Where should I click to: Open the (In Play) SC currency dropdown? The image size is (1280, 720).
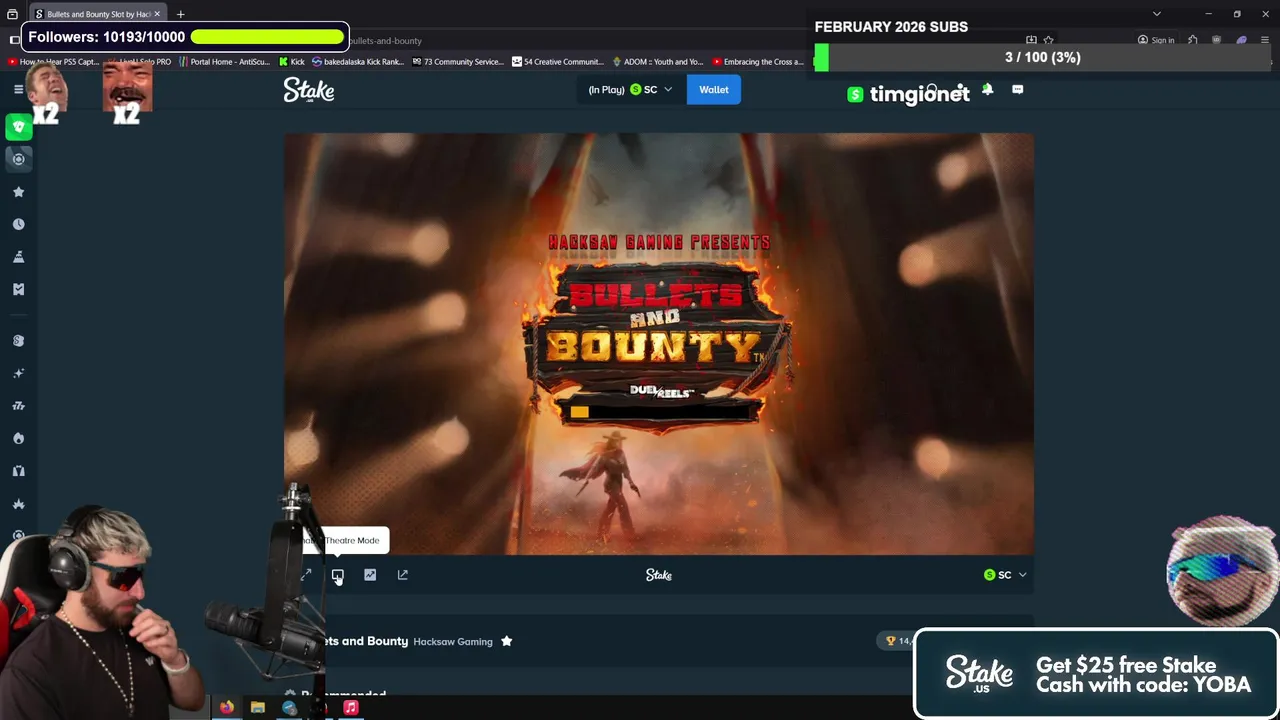pos(631,90)
